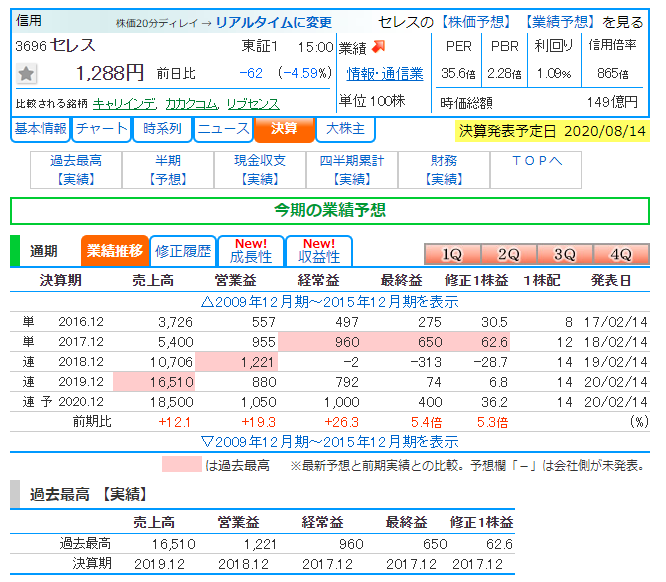Viewport: 666px width, 582px height.
Task: Click the 決算発表予定日 2020/08/14 banner
Action: click(552, 131)
